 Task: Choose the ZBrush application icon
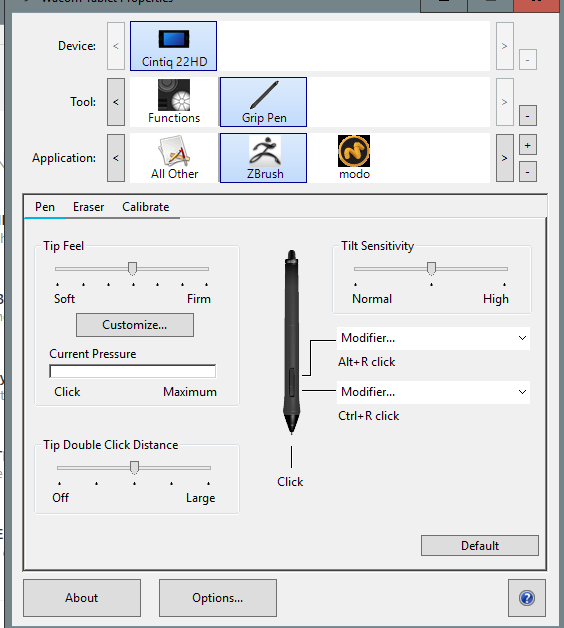264,158
